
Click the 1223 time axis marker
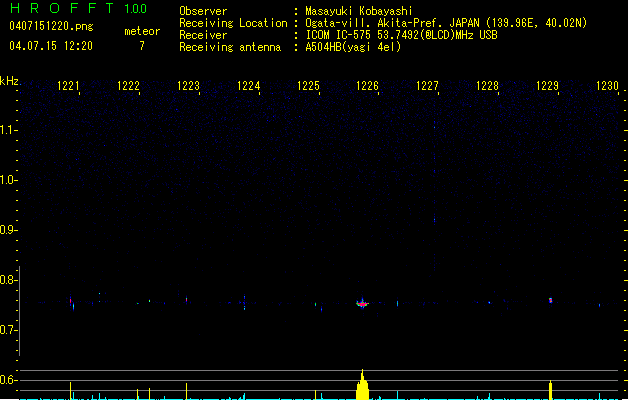click(188, 86)
